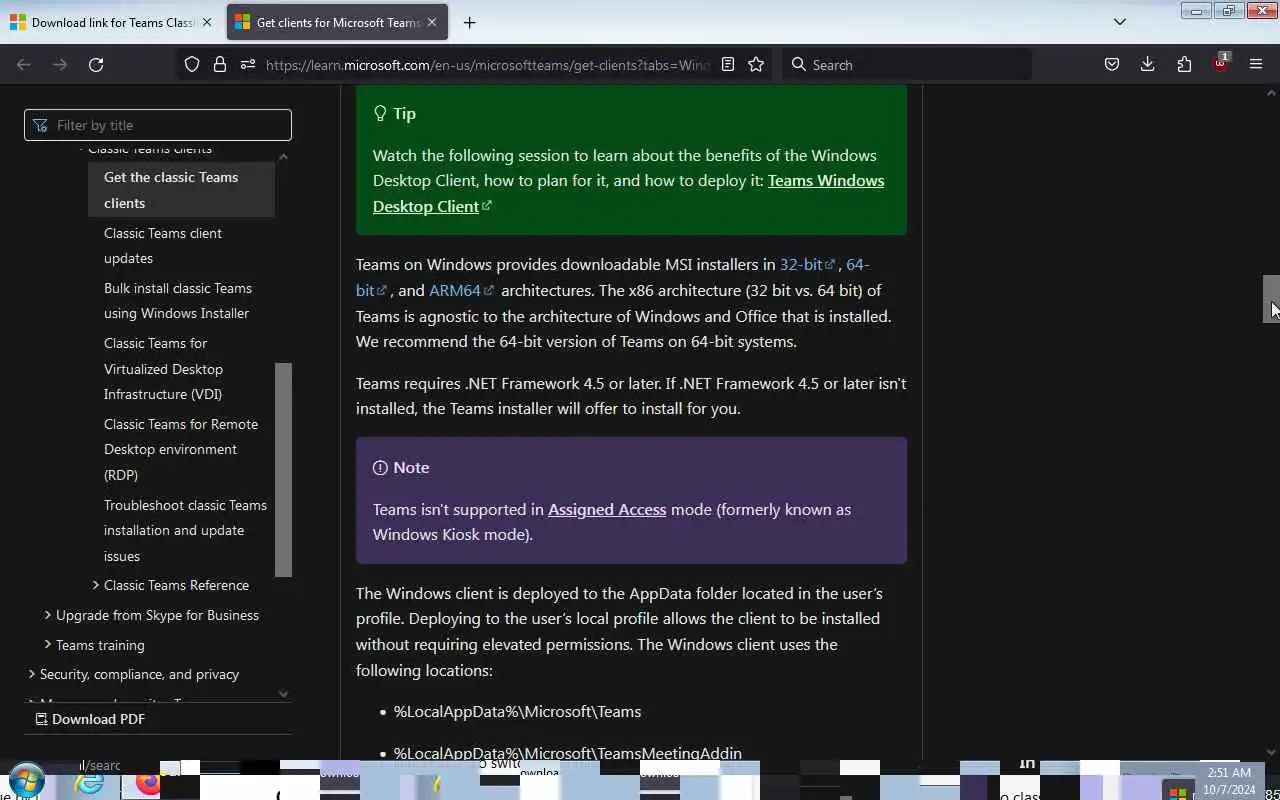Click the %LocalAppData%\Microsoft\Teams path text
Screen dimensions: 1280x800
point(517,711)
